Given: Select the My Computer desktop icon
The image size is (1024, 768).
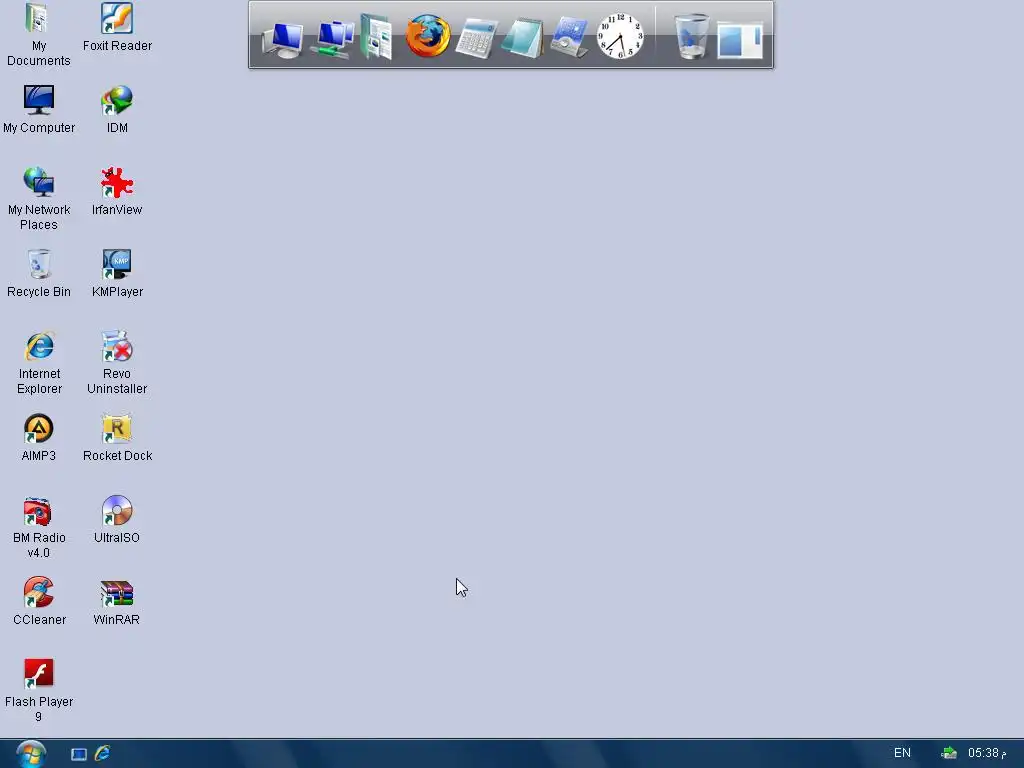Looking at the screenshot, I should pos(39,109).
